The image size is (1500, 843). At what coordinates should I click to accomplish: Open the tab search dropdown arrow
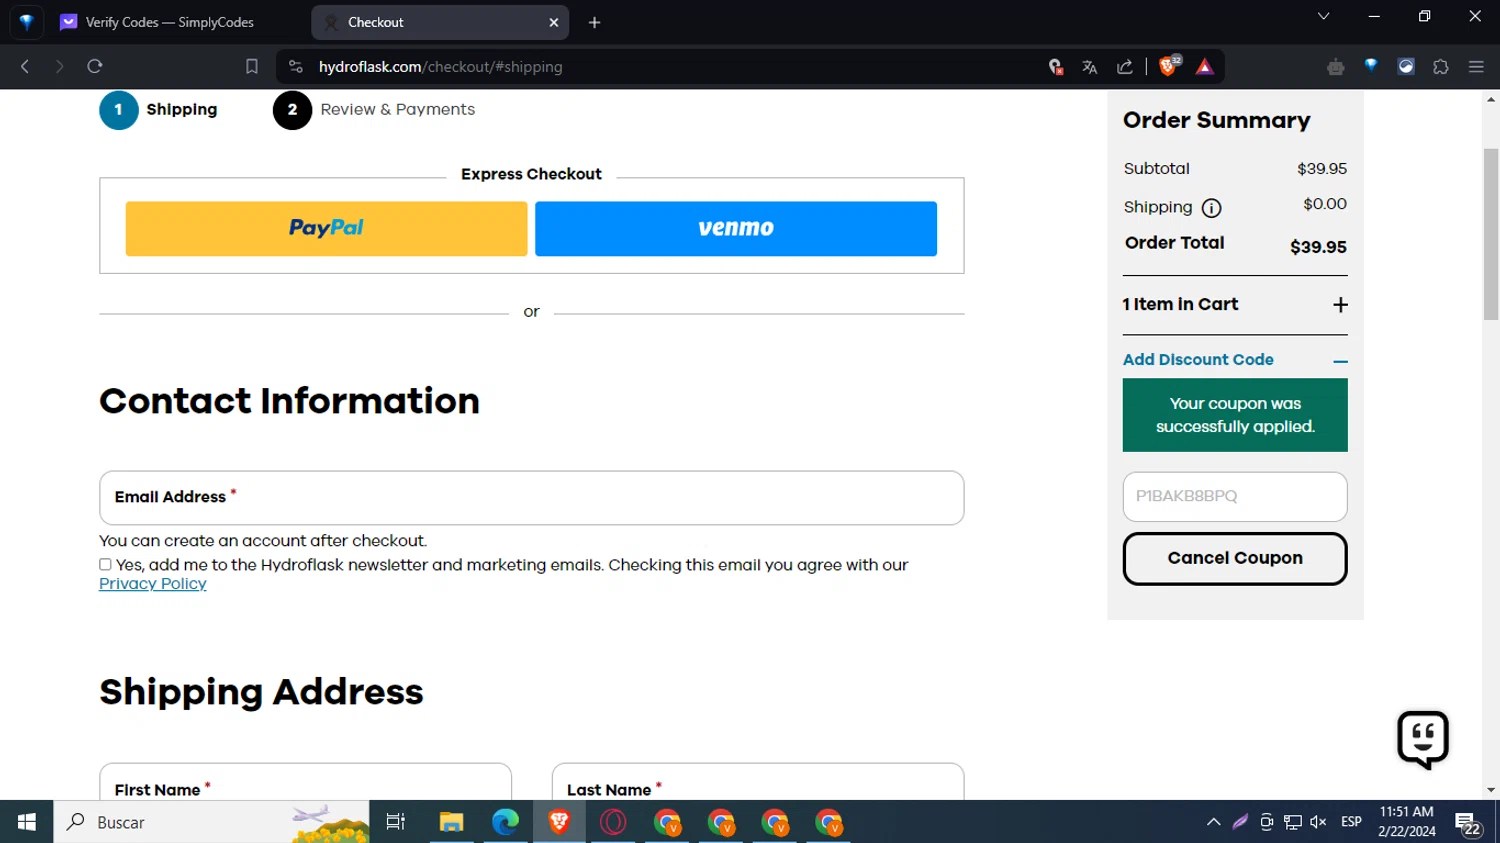pos(1323,16)
